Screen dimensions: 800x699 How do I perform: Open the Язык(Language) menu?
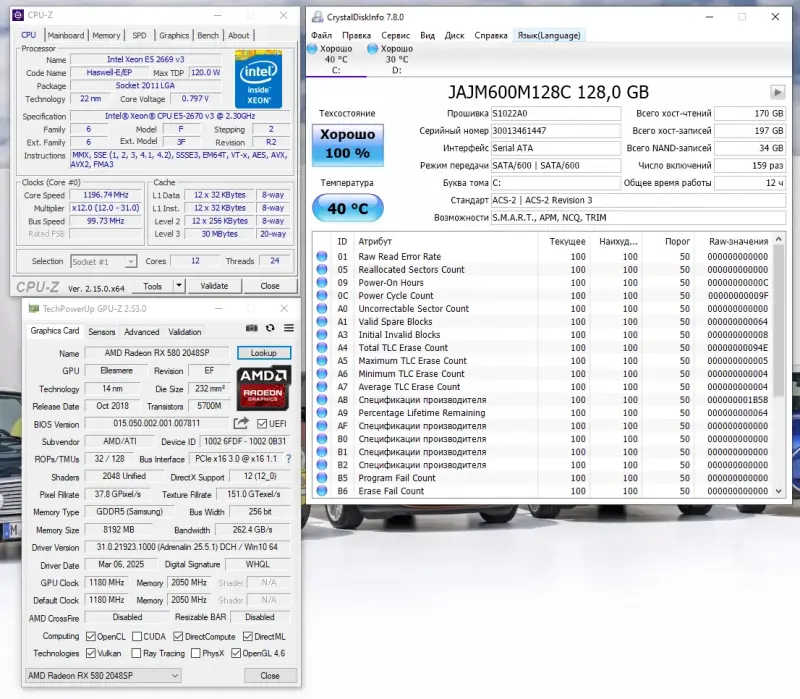coord(549,35)
